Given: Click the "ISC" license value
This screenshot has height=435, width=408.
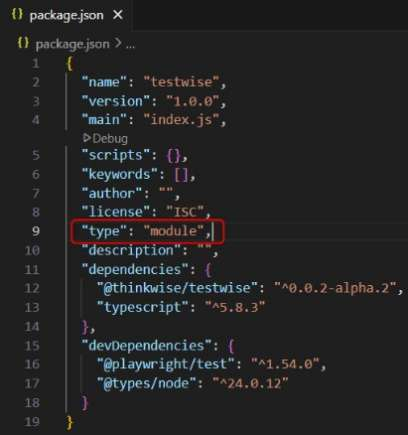Looking at the screenshot, I should click(185, 212).
